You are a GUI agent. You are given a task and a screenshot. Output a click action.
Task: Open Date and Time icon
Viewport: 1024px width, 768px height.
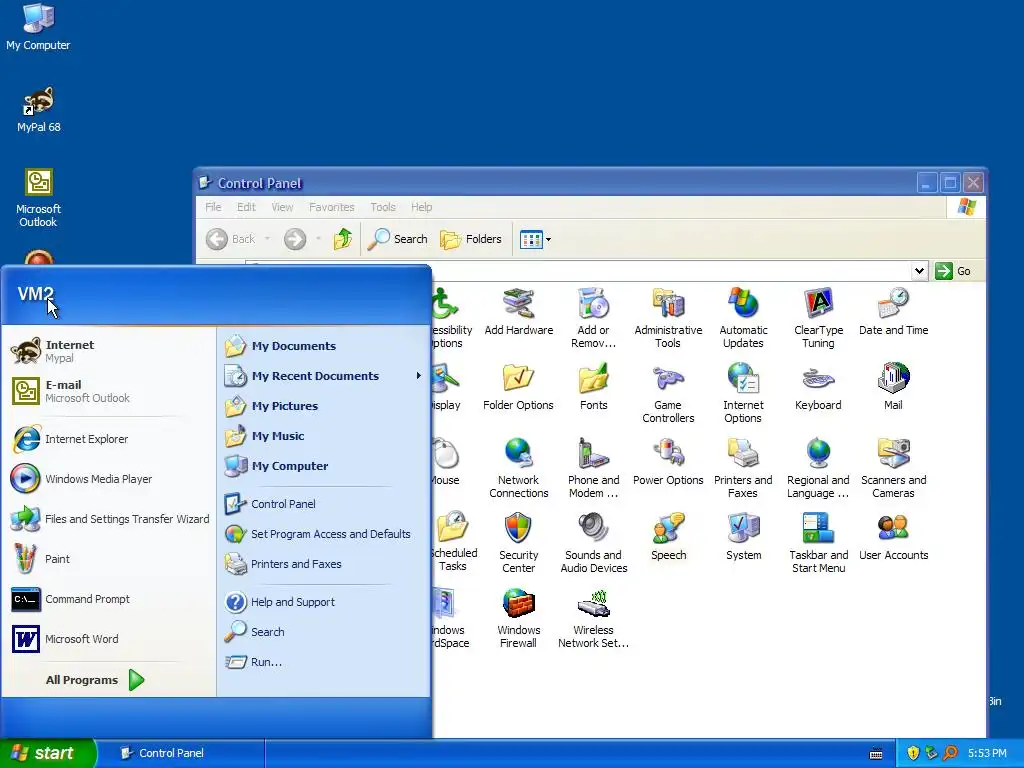tap(893, 313)
